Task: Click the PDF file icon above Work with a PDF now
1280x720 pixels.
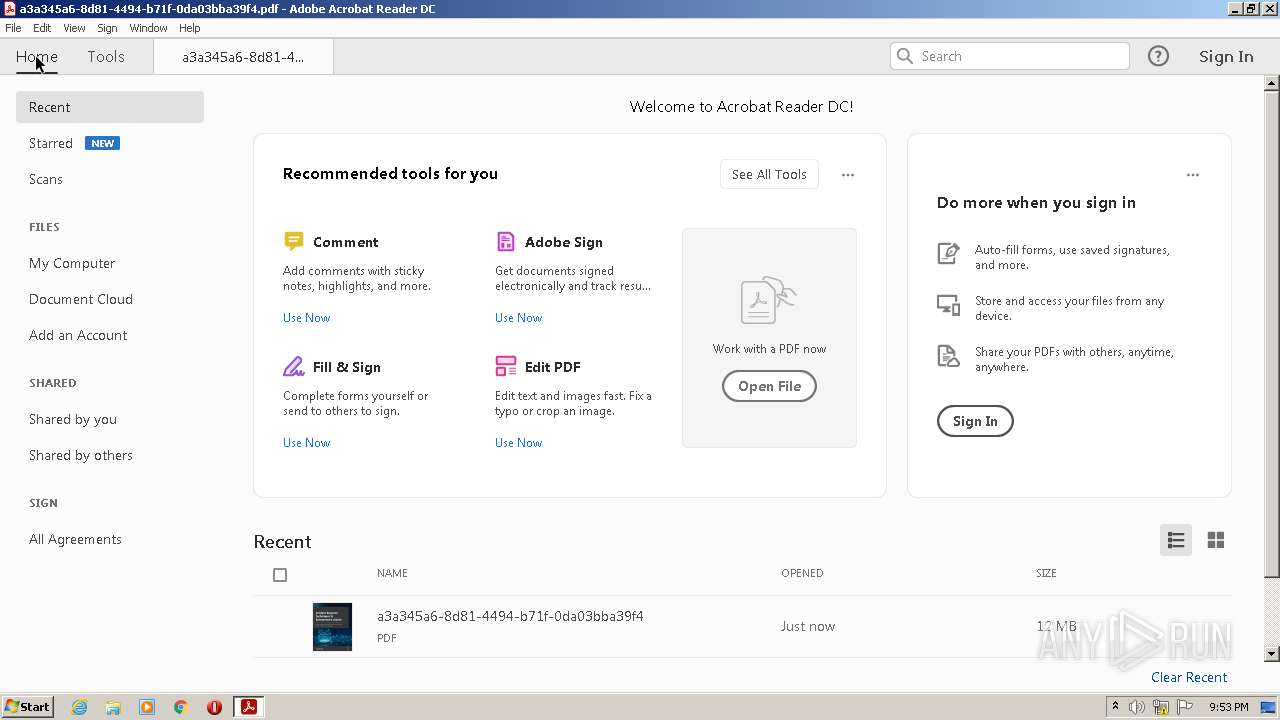Action: 768,301
